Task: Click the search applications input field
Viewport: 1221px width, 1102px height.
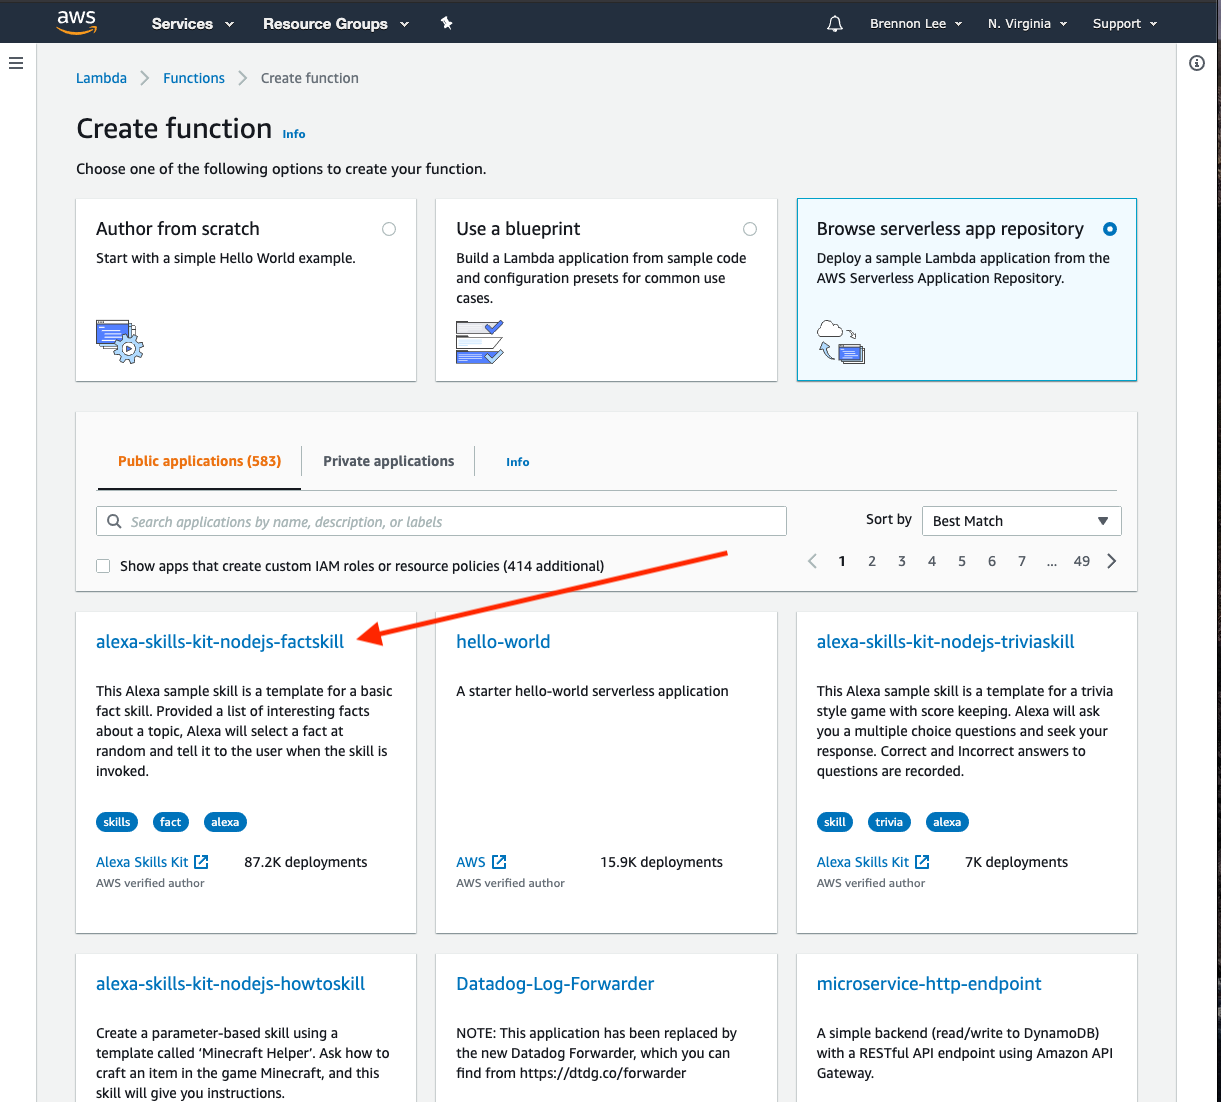Action: click(441, 521)
